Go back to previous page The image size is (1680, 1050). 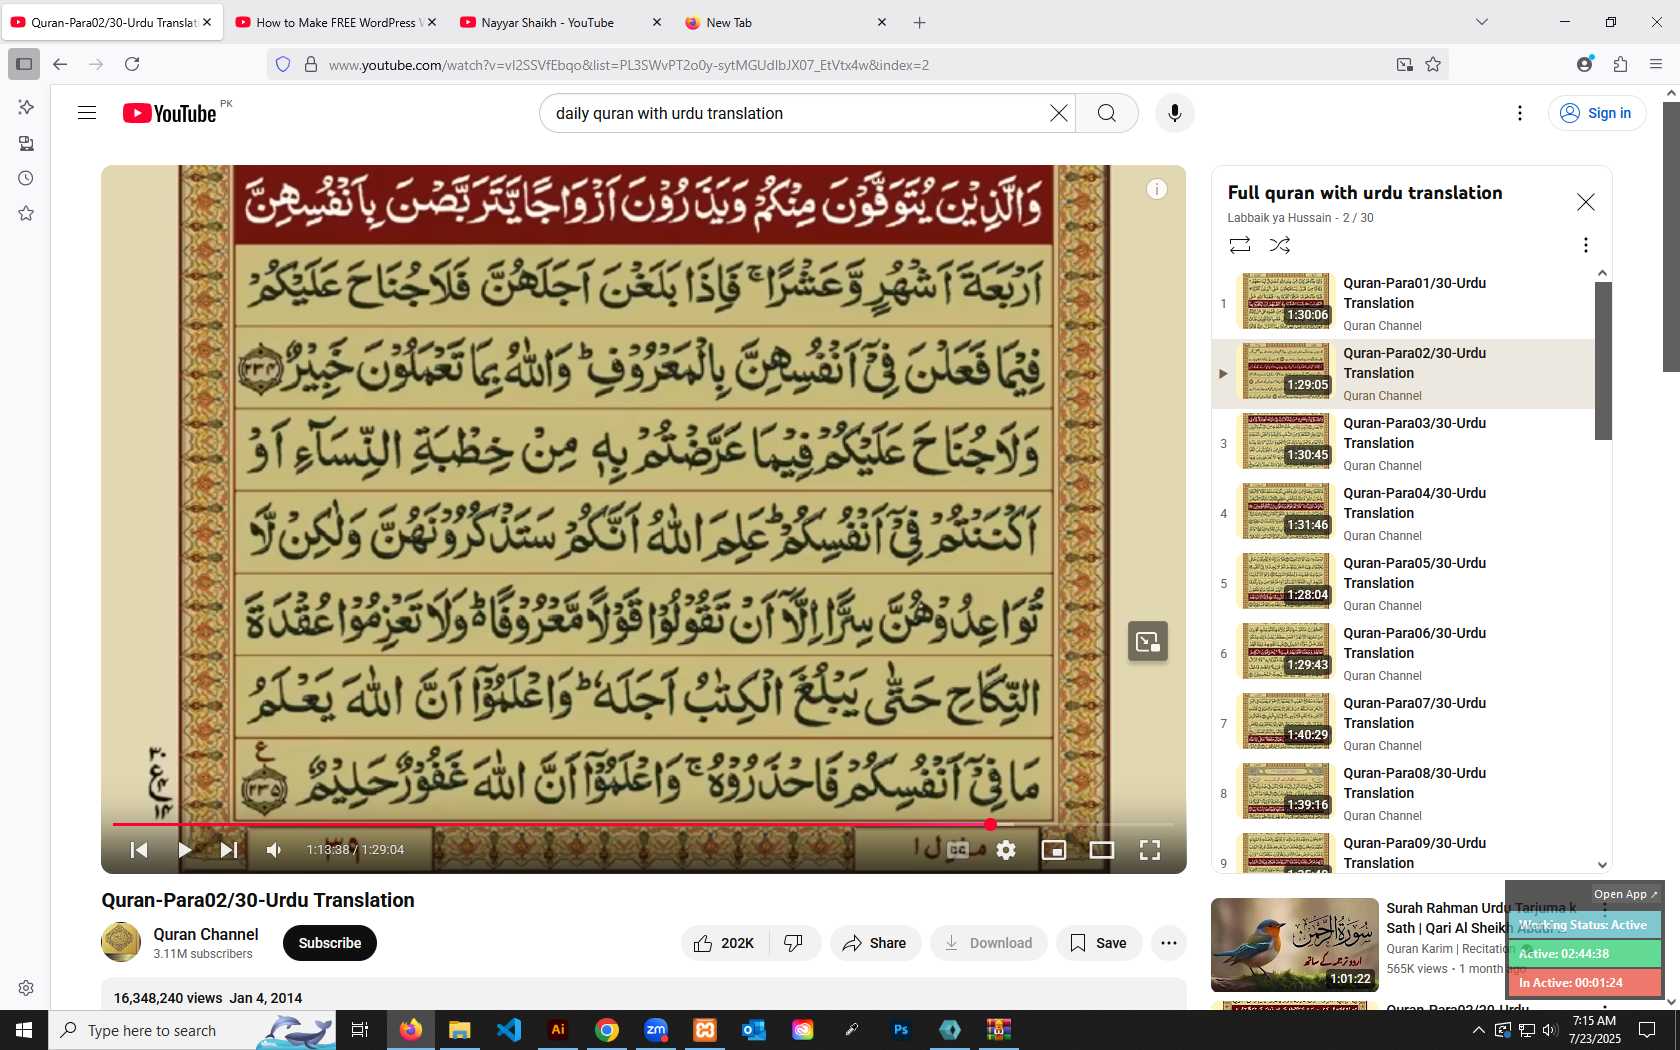(60, 64)
